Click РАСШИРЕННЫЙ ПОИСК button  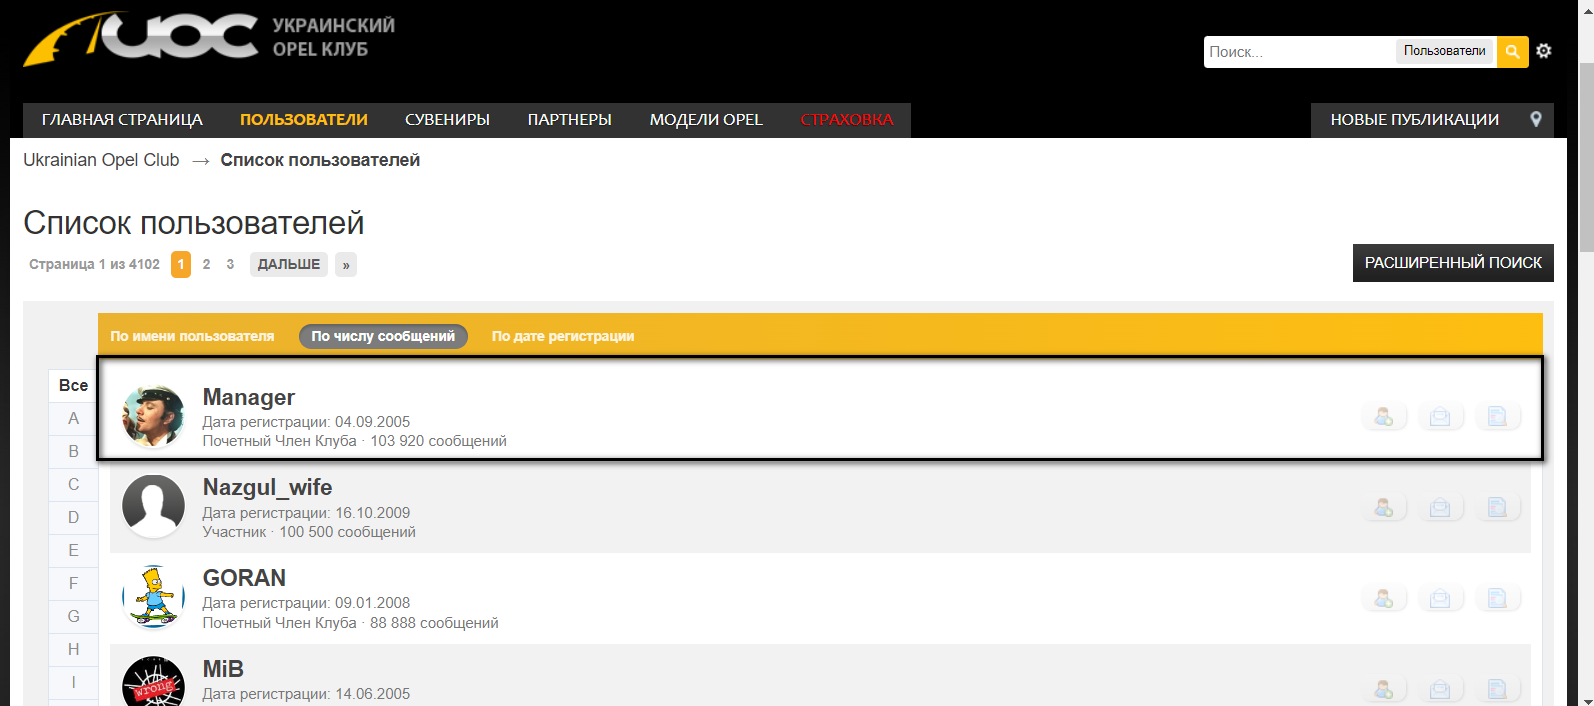1453,263
